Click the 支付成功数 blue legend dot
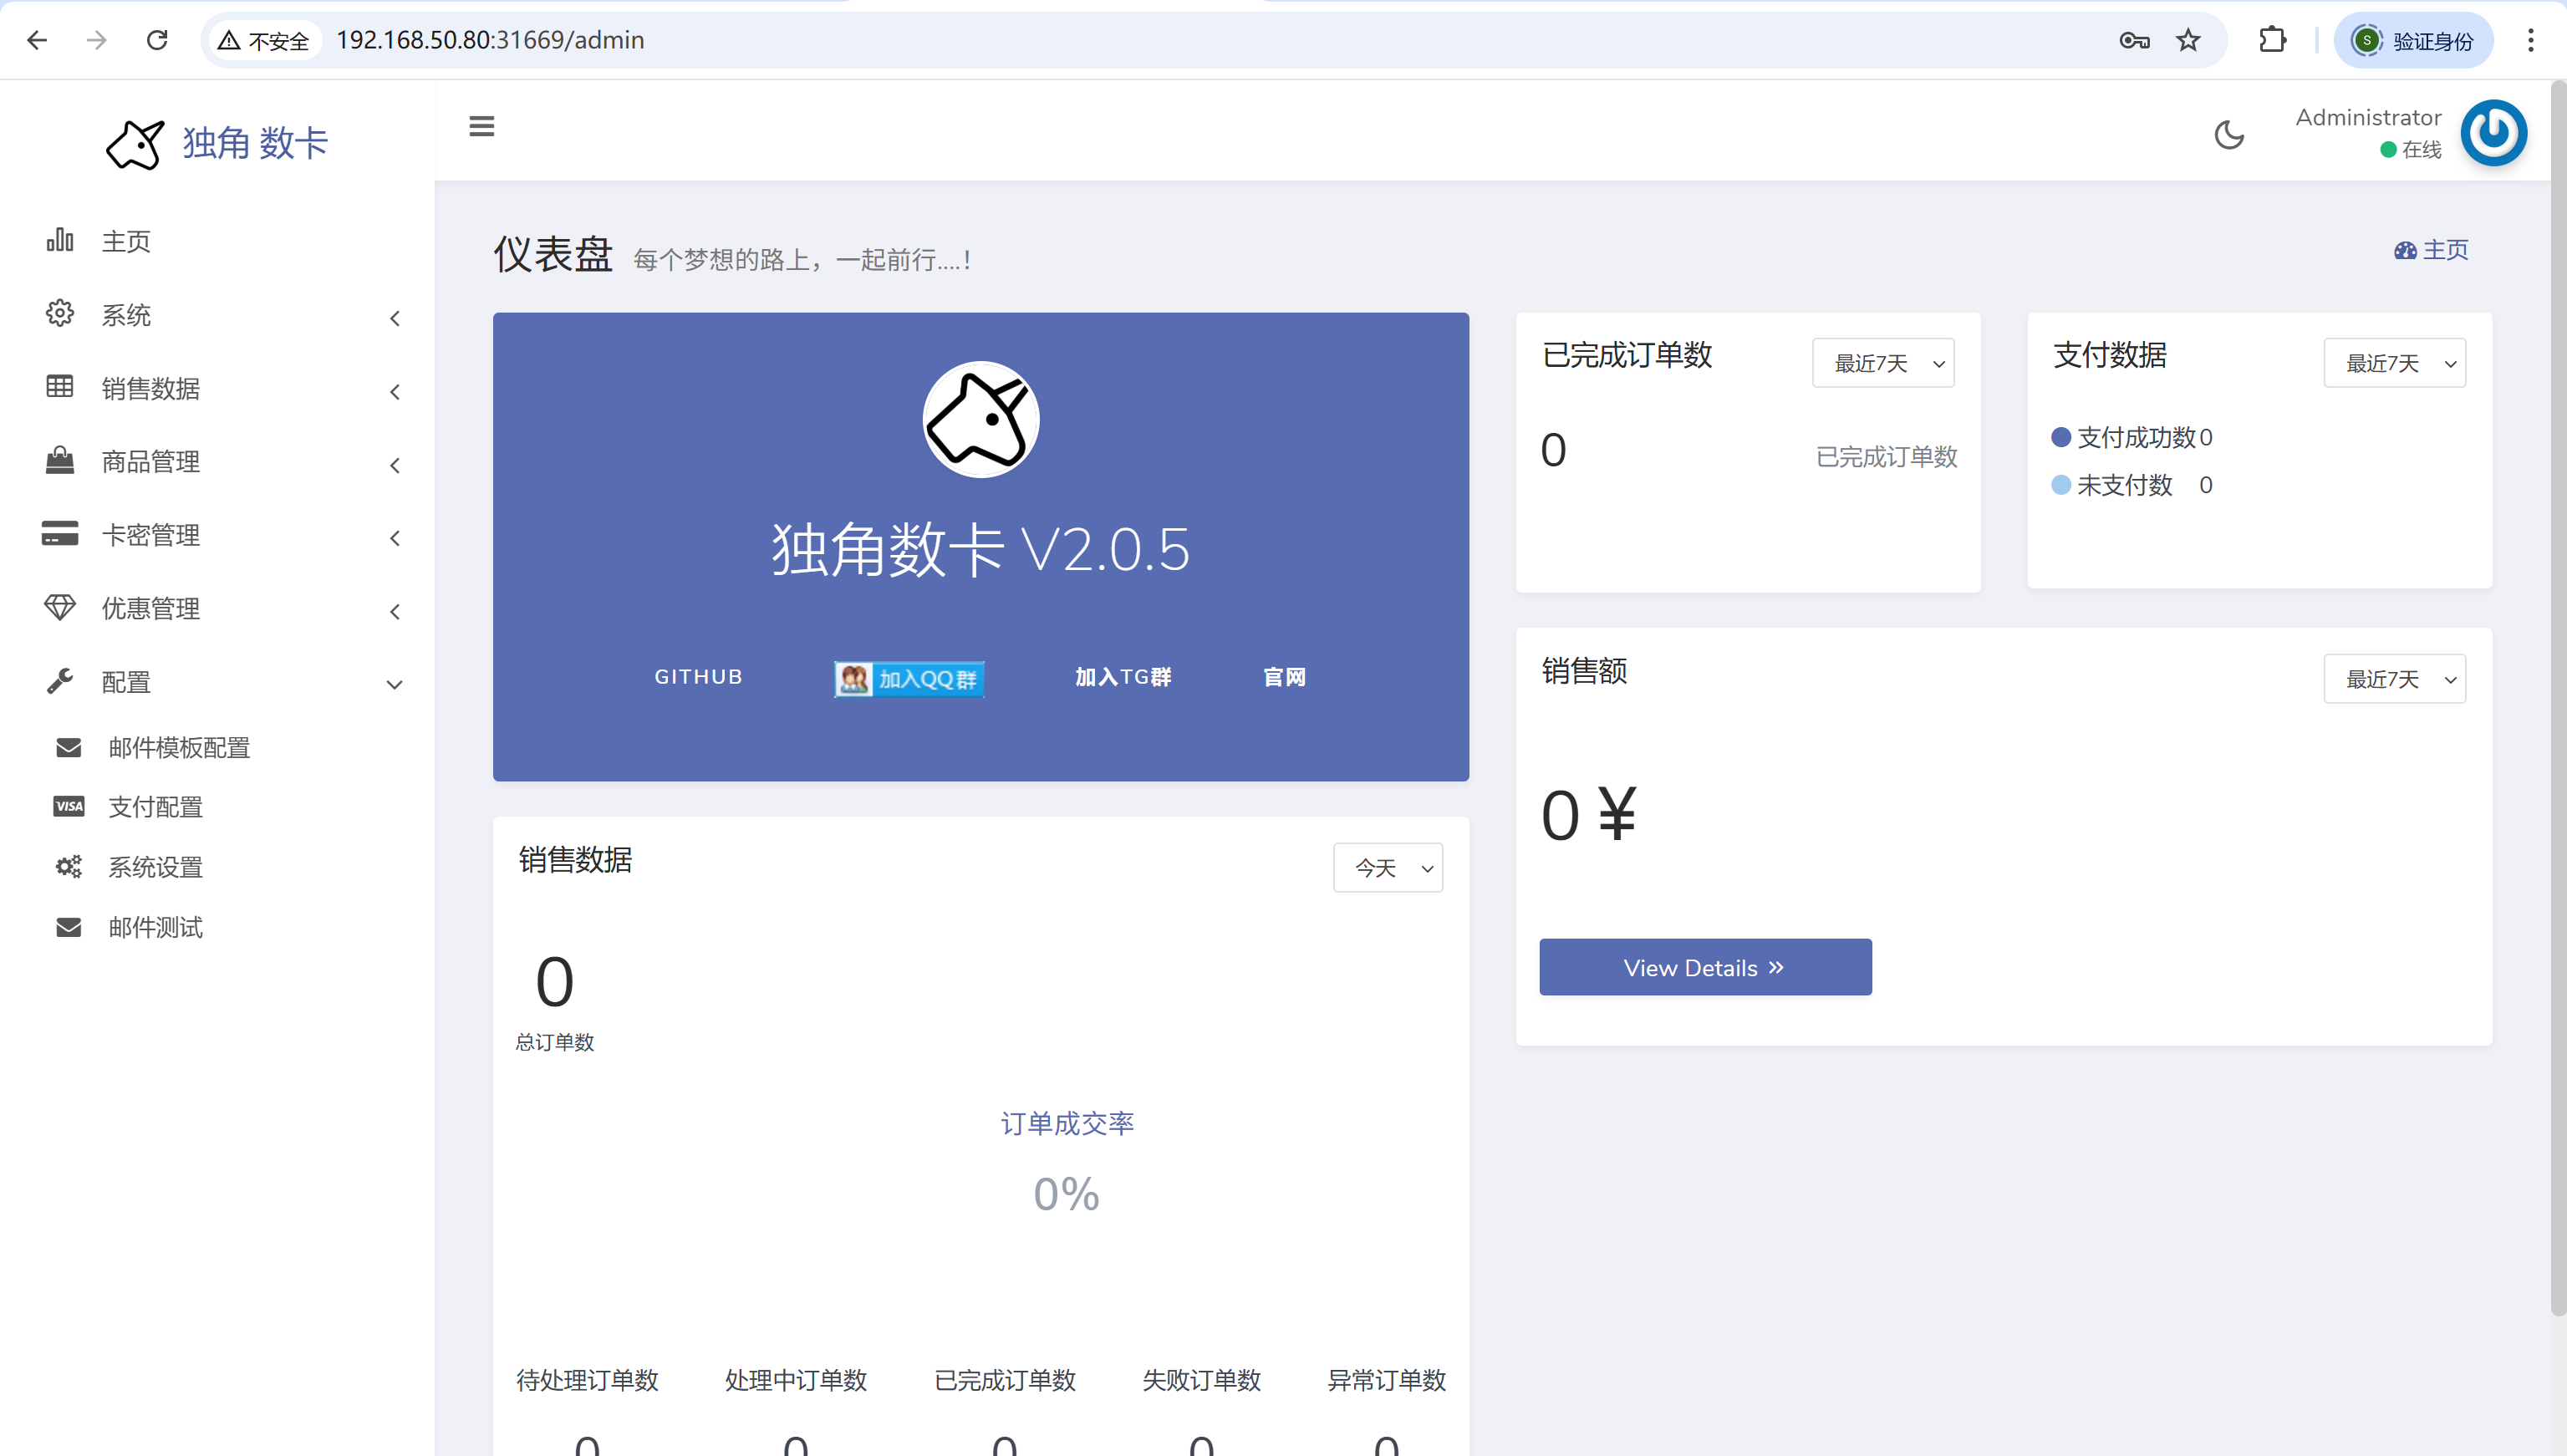 tap(2060, 437)
